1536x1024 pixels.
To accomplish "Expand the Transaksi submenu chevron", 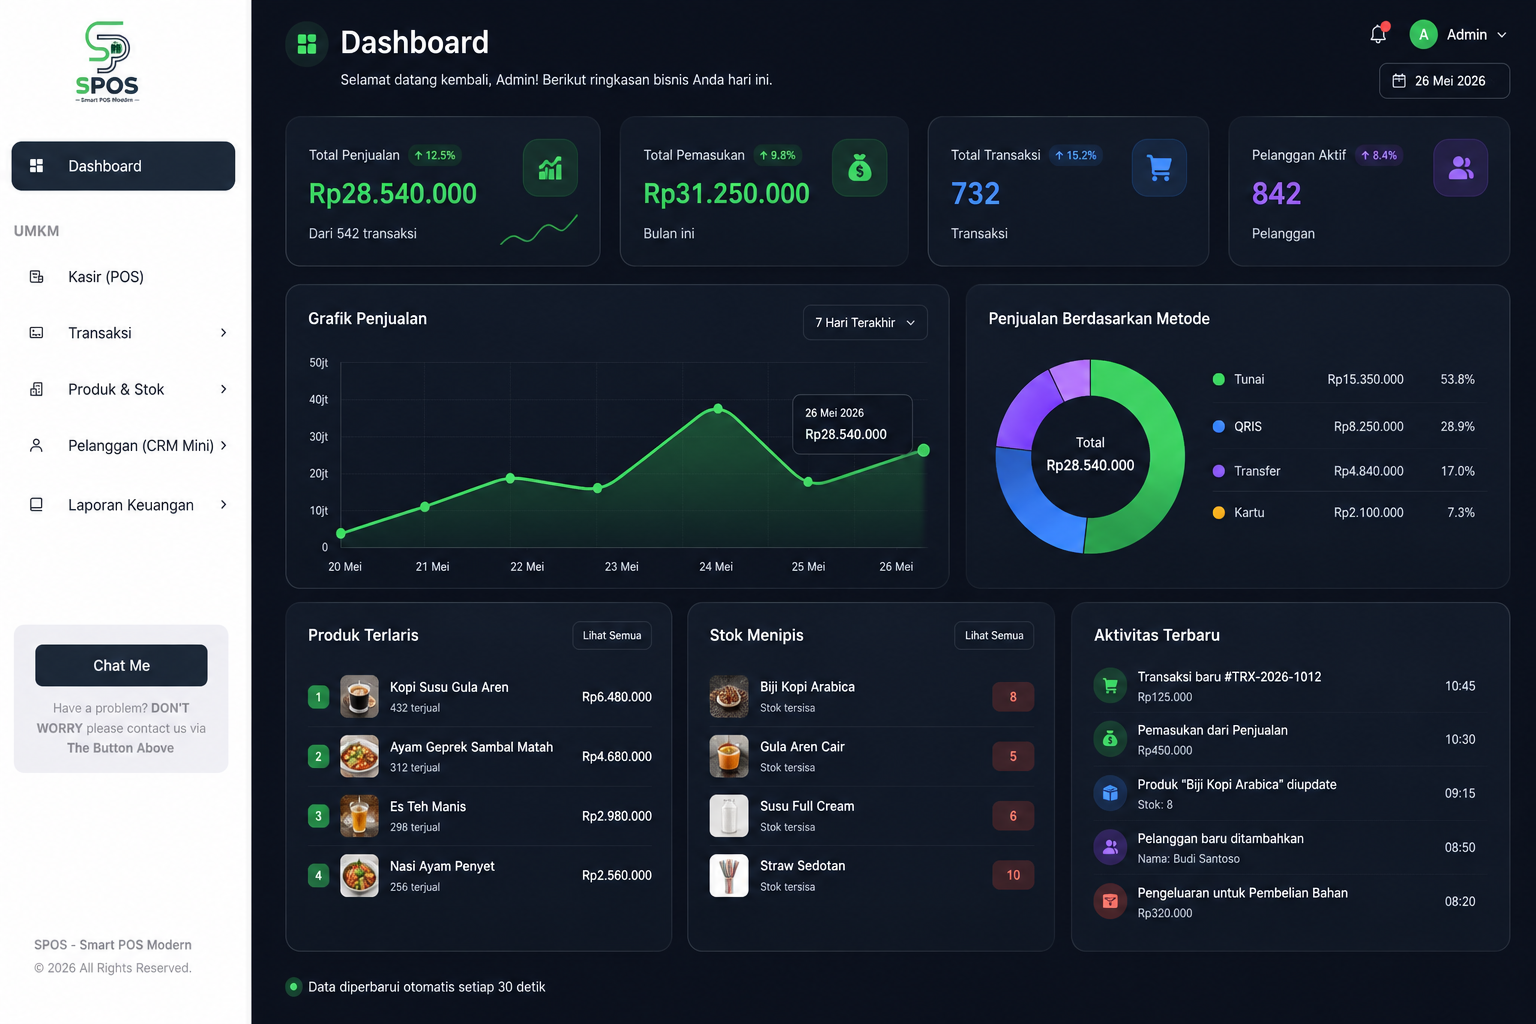I will click(x=223, y=333).
